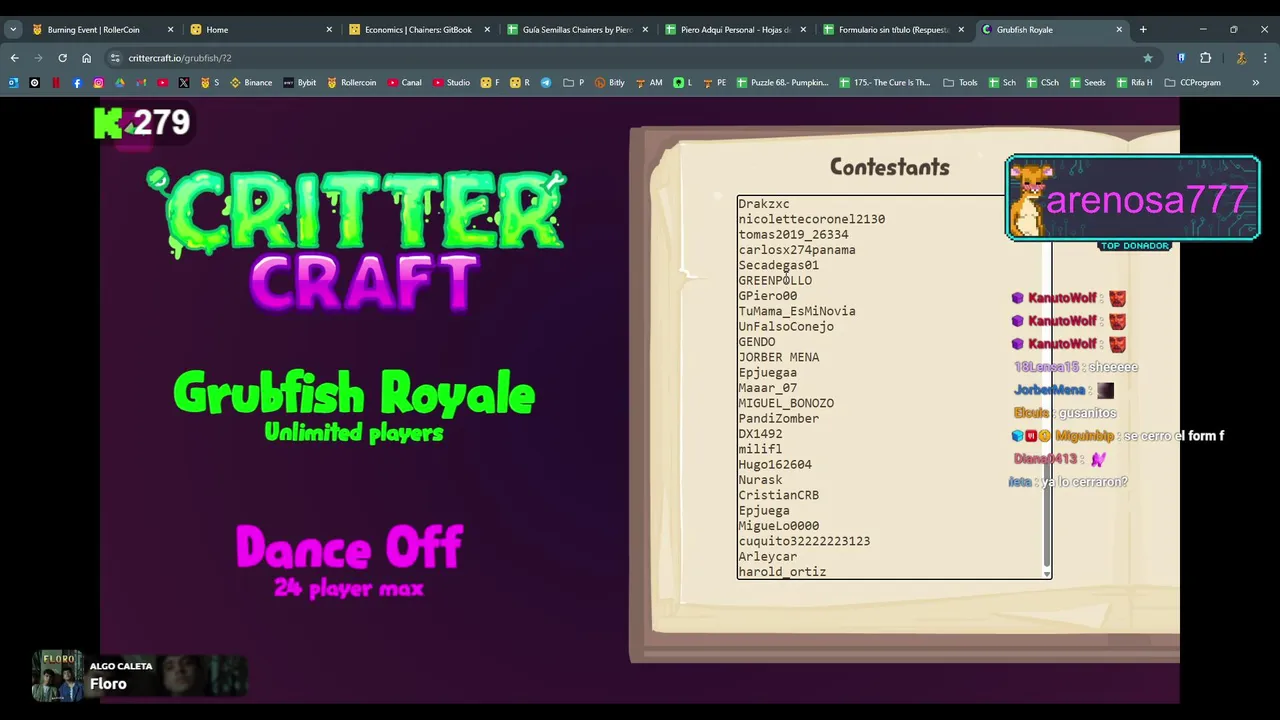
Task: Open the 'CSch' sheet bookmark
Action: tap(1043, 82)
